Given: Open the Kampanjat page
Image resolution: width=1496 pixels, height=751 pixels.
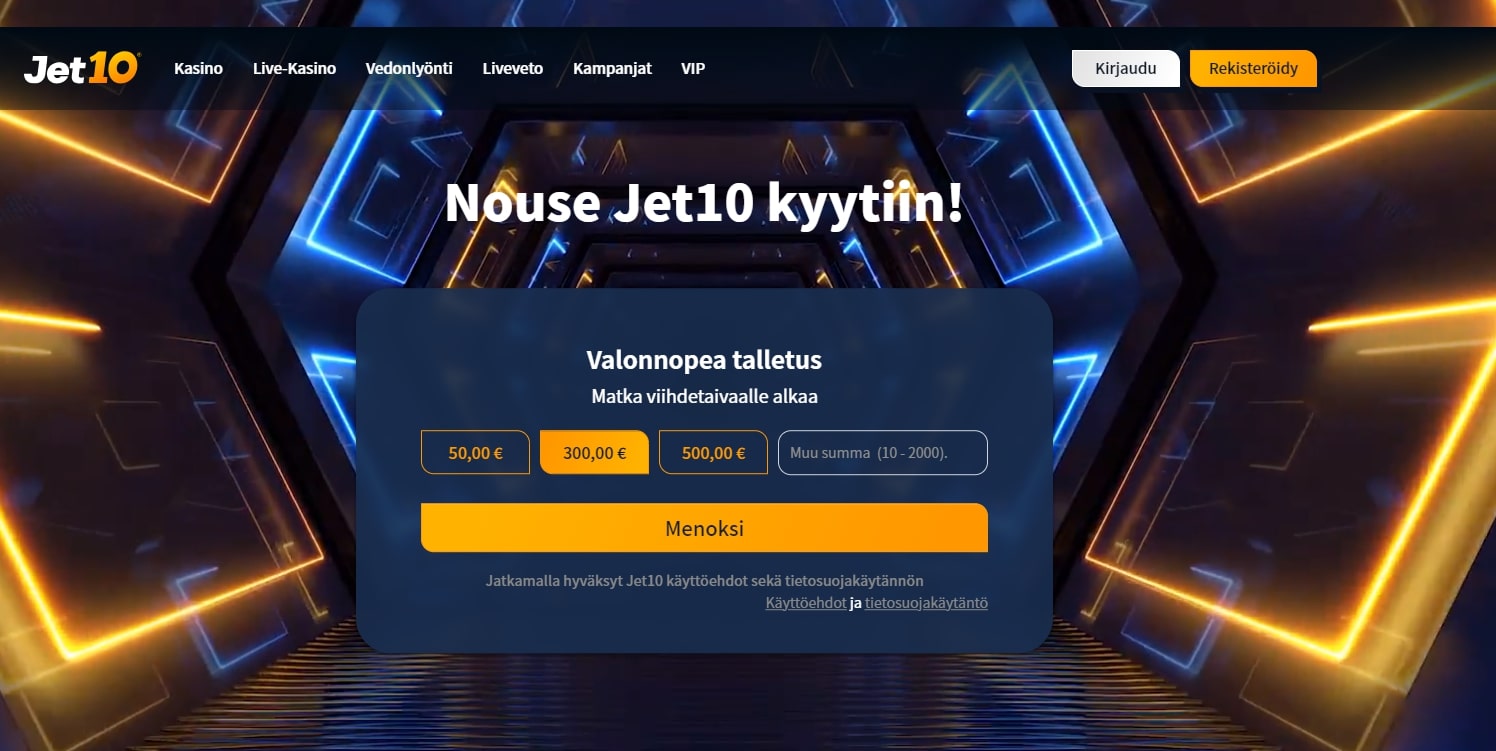Looking at the screenshot, I should [612, 68].
